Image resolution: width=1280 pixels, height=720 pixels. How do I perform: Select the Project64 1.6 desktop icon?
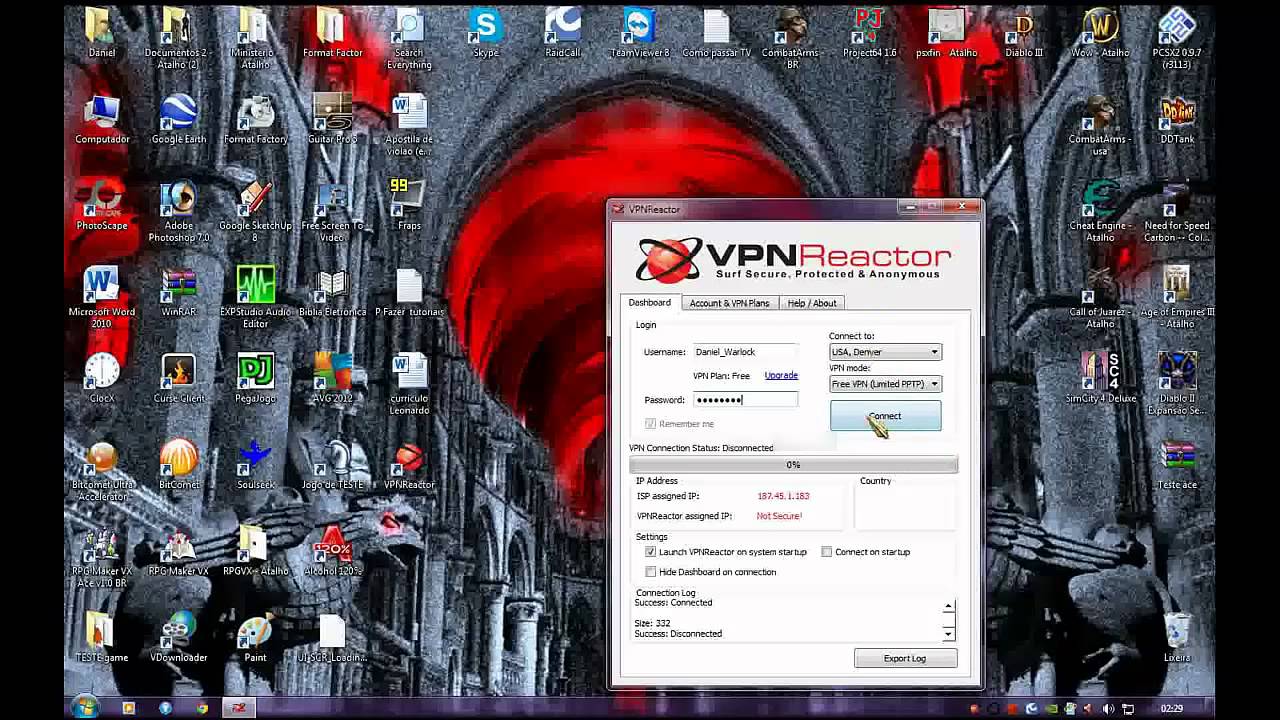[870, 33]
